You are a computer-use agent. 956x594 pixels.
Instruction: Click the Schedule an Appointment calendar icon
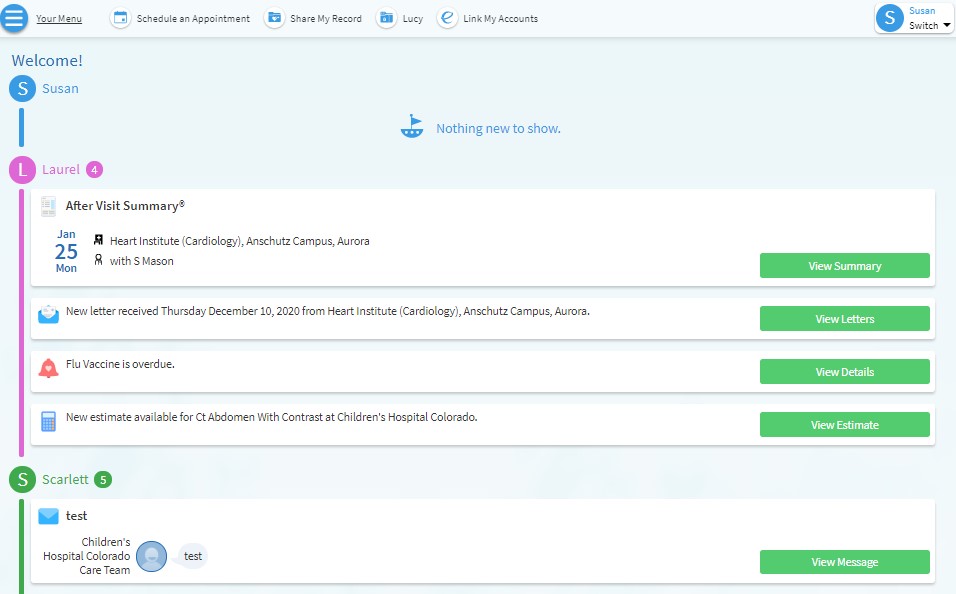[120, 17]
